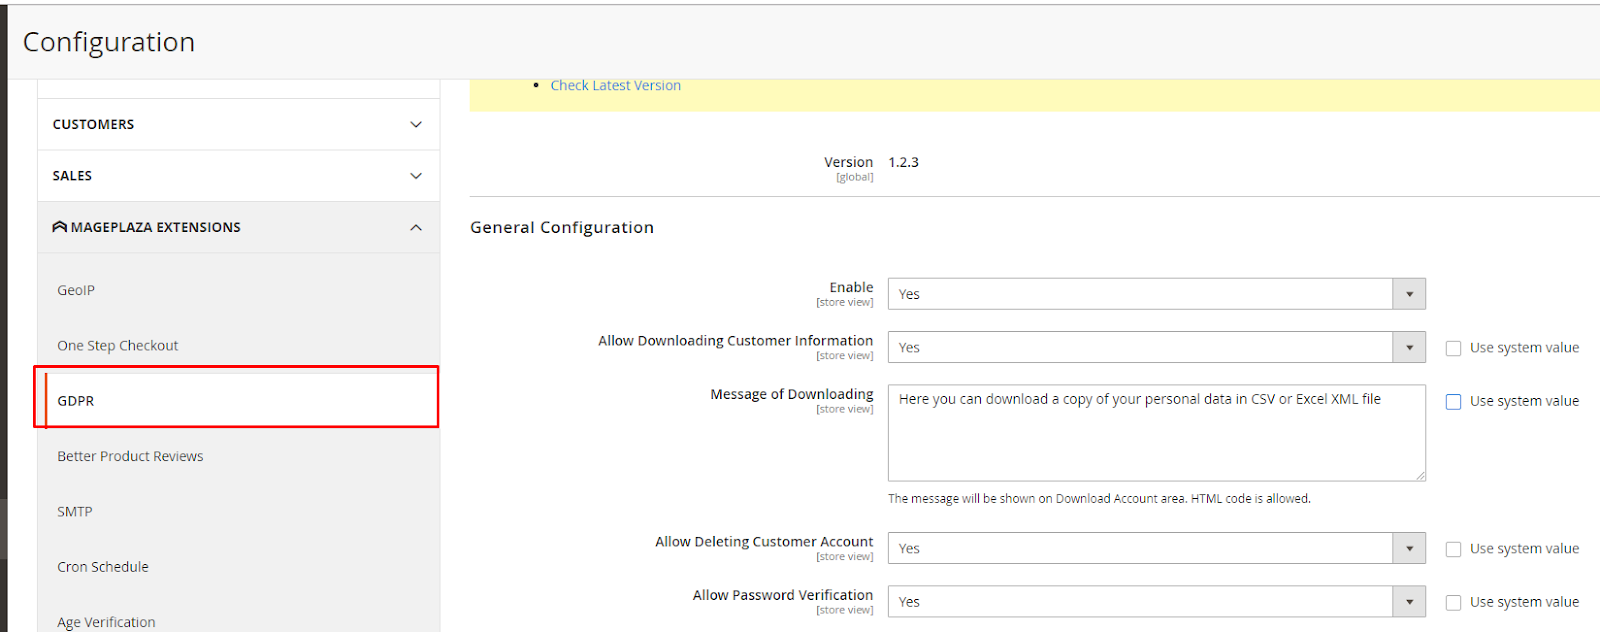Click the Check Latest Version link

615,86
